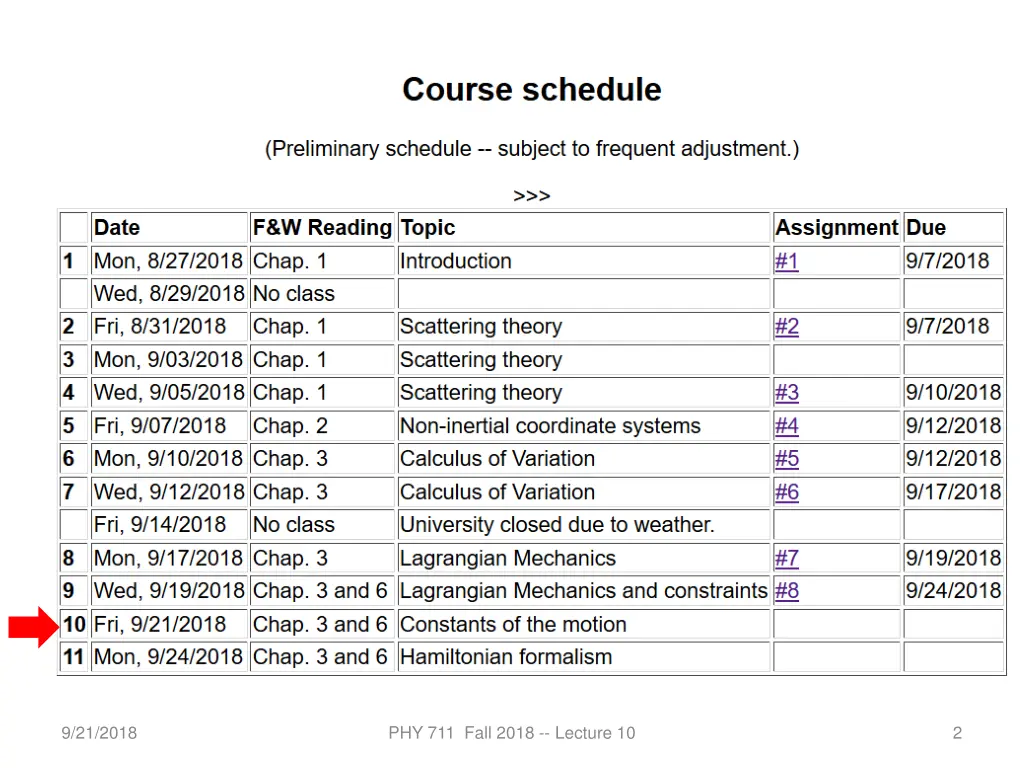Select the Assignment column header
The width and height of the screenshot is (1024, 768).
(837, 227)
